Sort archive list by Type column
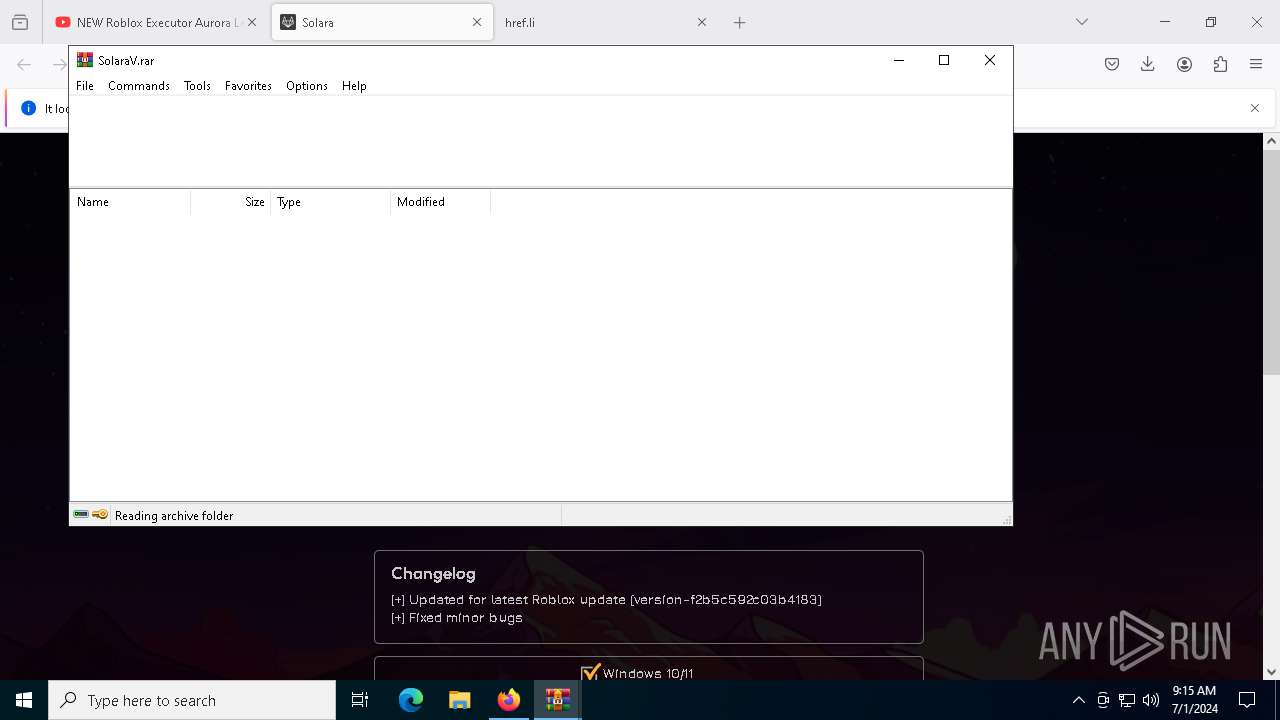 331,202
